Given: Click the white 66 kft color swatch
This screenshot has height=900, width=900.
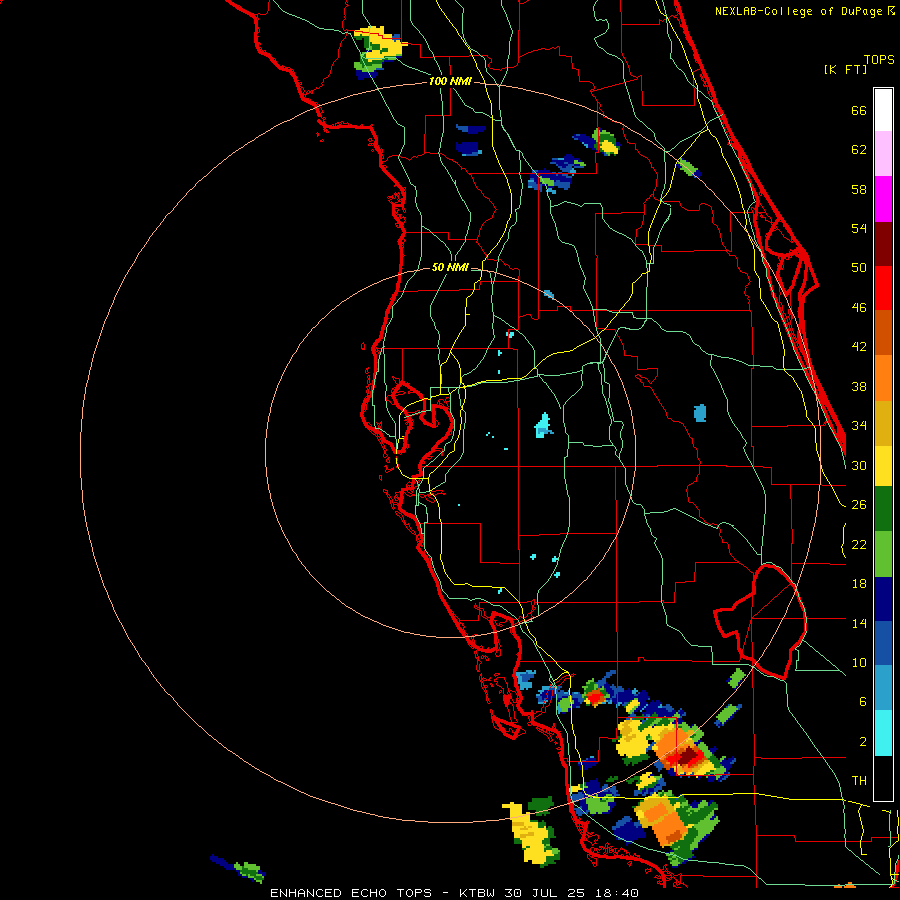Looking at the screenshot, I should tap(883, 110).
